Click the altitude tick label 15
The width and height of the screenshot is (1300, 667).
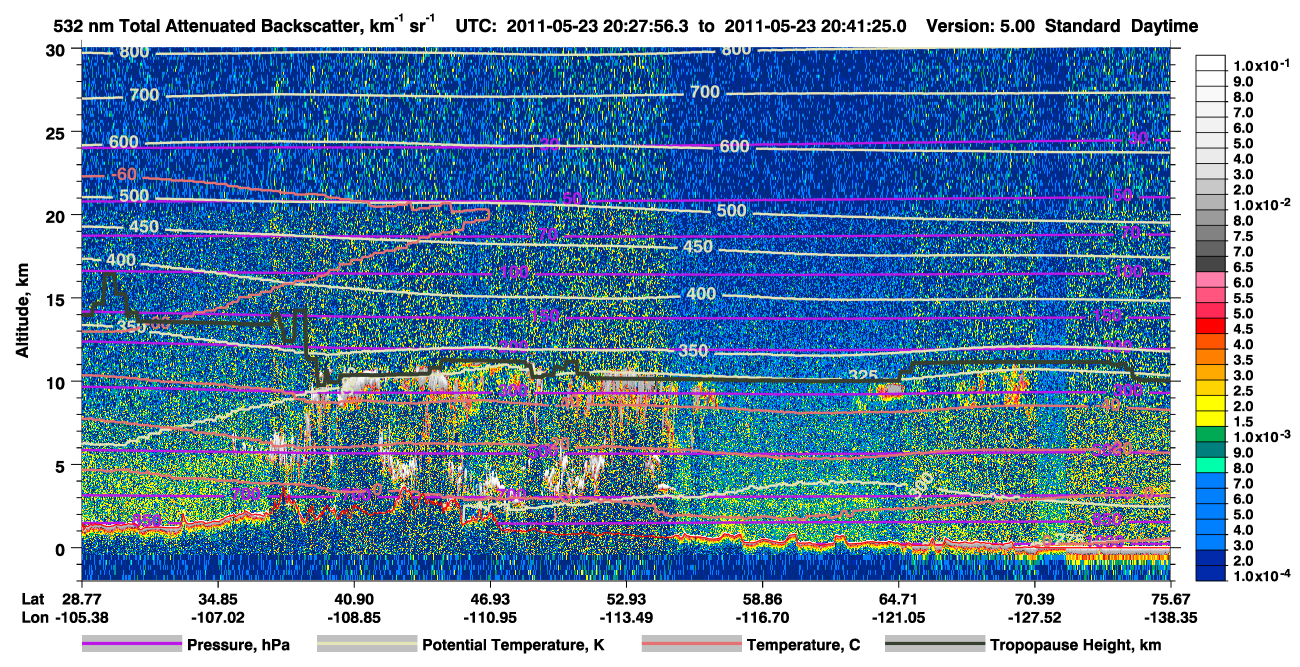[x=57, y=298]
